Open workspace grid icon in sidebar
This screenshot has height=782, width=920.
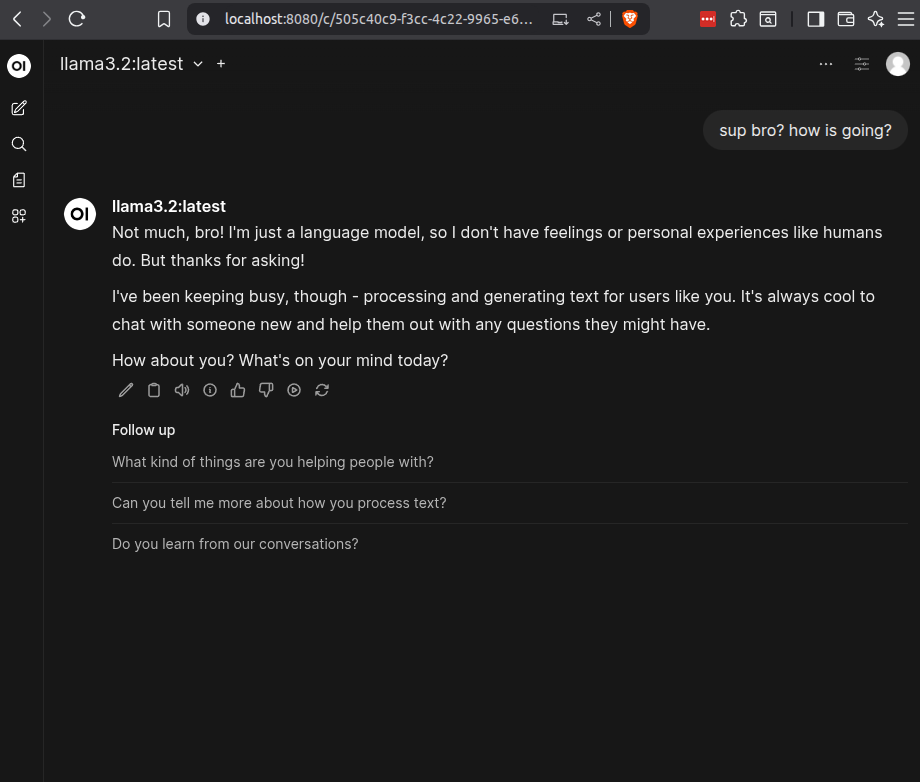pyautogui.click(x=19, y=216)
